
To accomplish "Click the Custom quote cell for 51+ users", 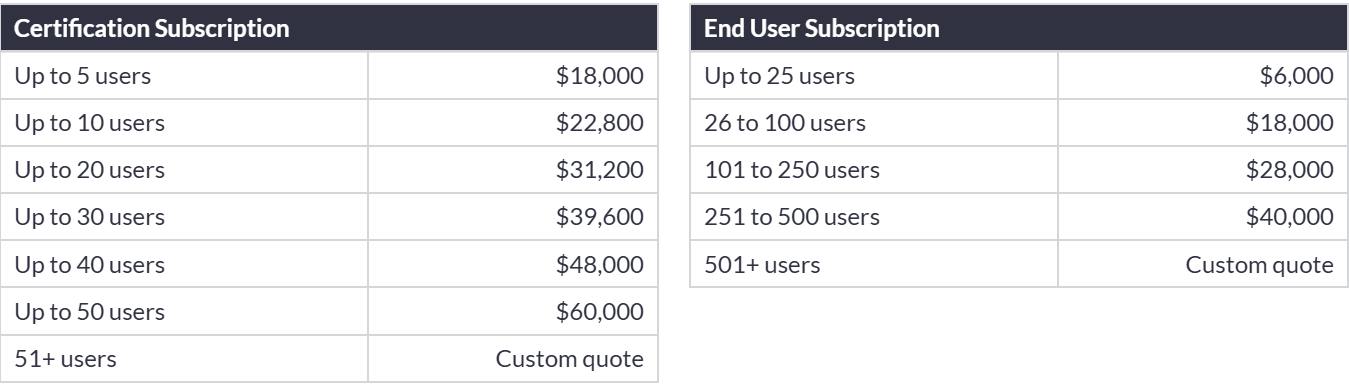I will click(x=513, y=358).
